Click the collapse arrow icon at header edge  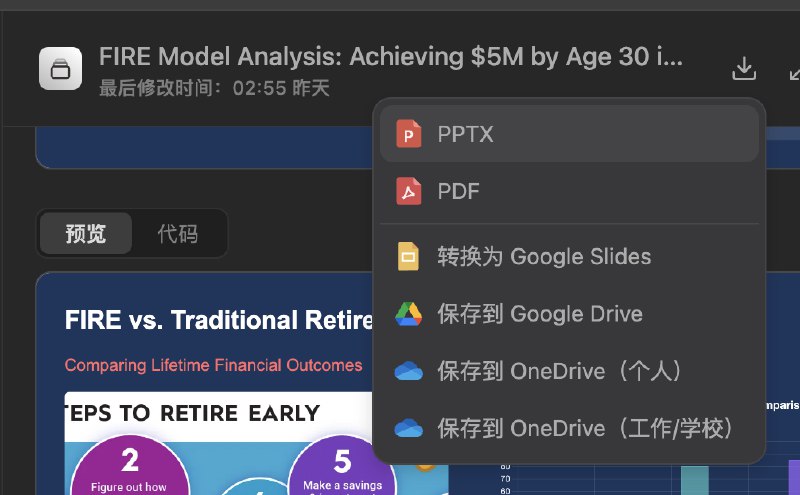(x=794, y=74)
